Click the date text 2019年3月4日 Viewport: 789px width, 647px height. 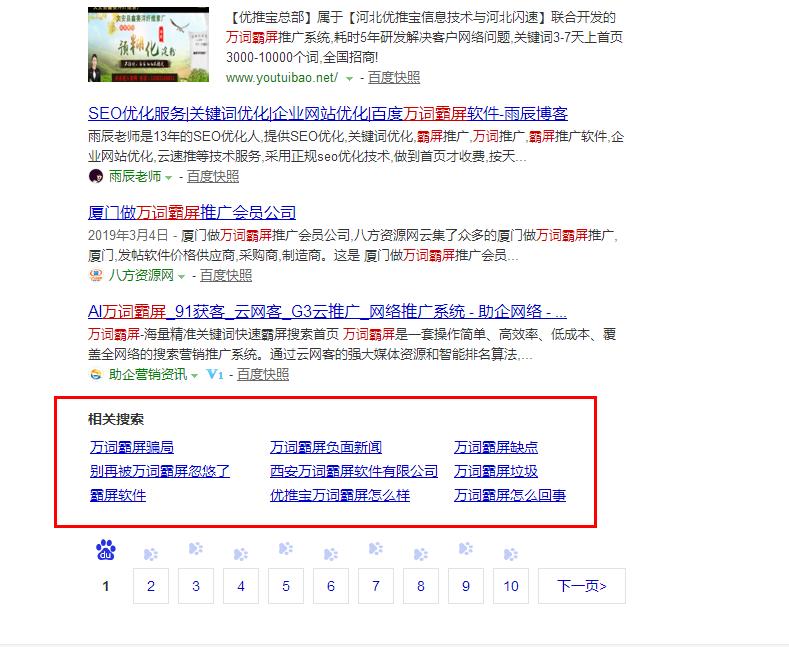128,235
